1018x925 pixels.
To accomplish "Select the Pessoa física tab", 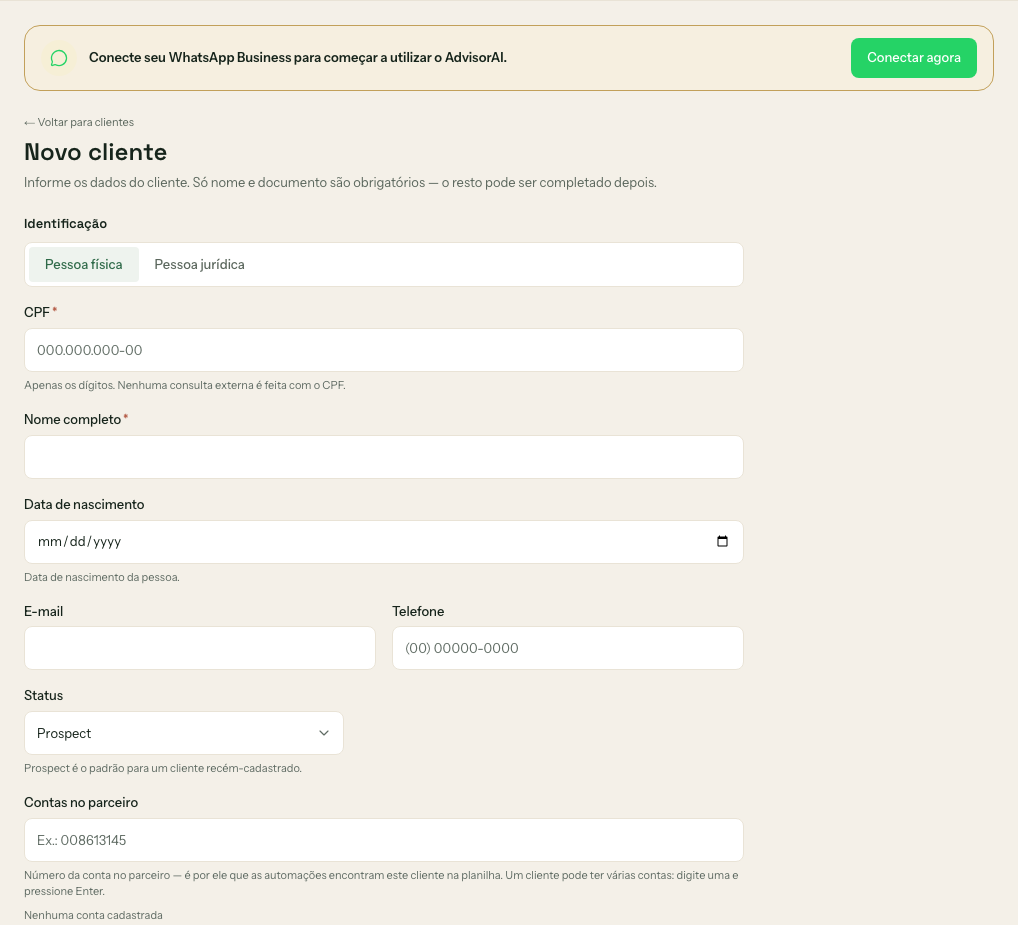I will coord(84,264).
